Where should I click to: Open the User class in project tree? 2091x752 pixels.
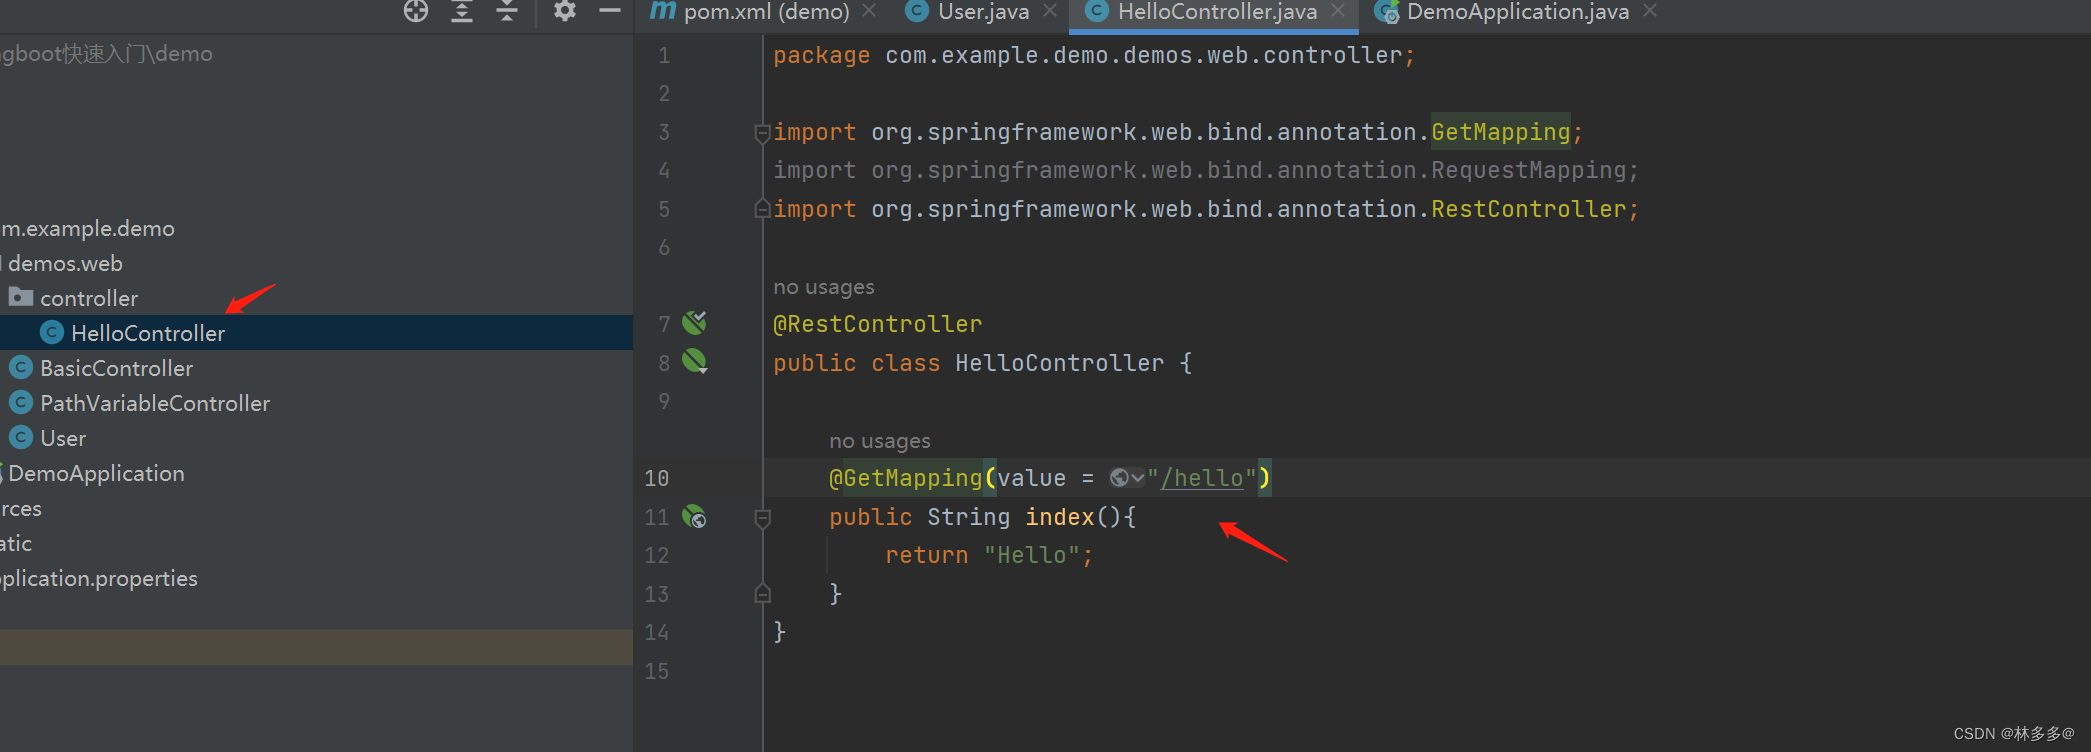click(x=63, y=438)
